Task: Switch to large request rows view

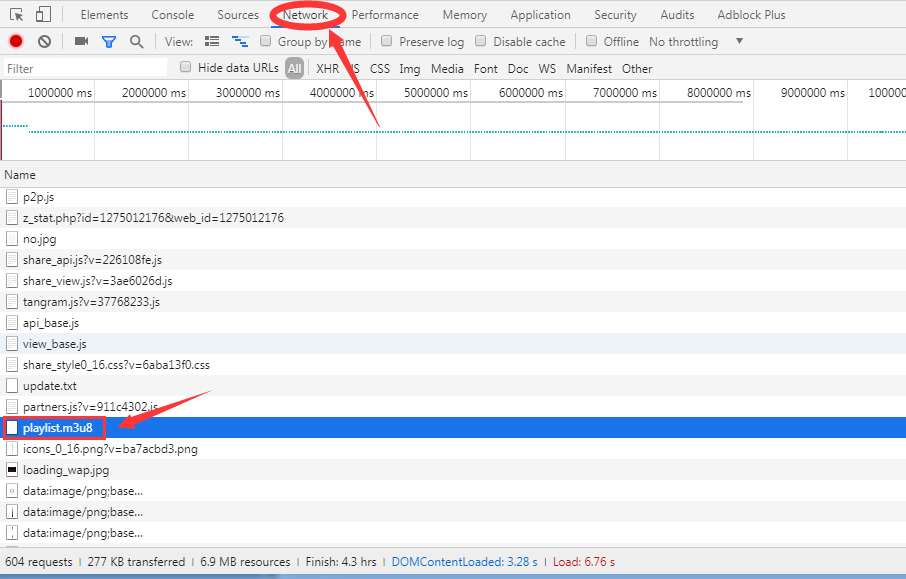Action: tap(212, 42)
